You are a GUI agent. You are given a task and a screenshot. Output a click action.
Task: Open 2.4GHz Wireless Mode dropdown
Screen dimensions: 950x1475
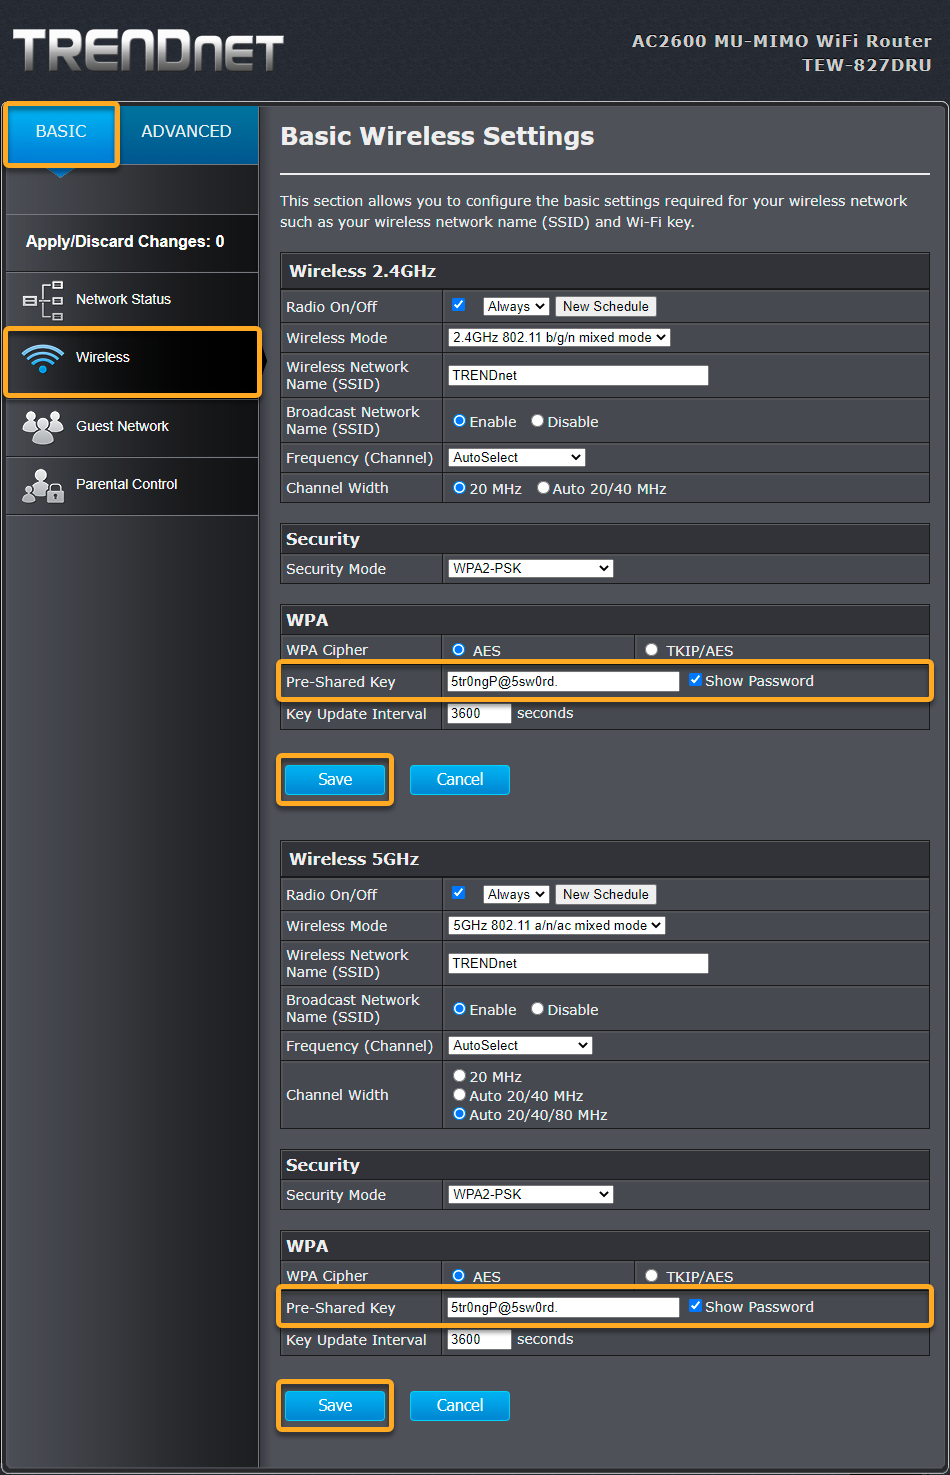(x=559, y=338)
